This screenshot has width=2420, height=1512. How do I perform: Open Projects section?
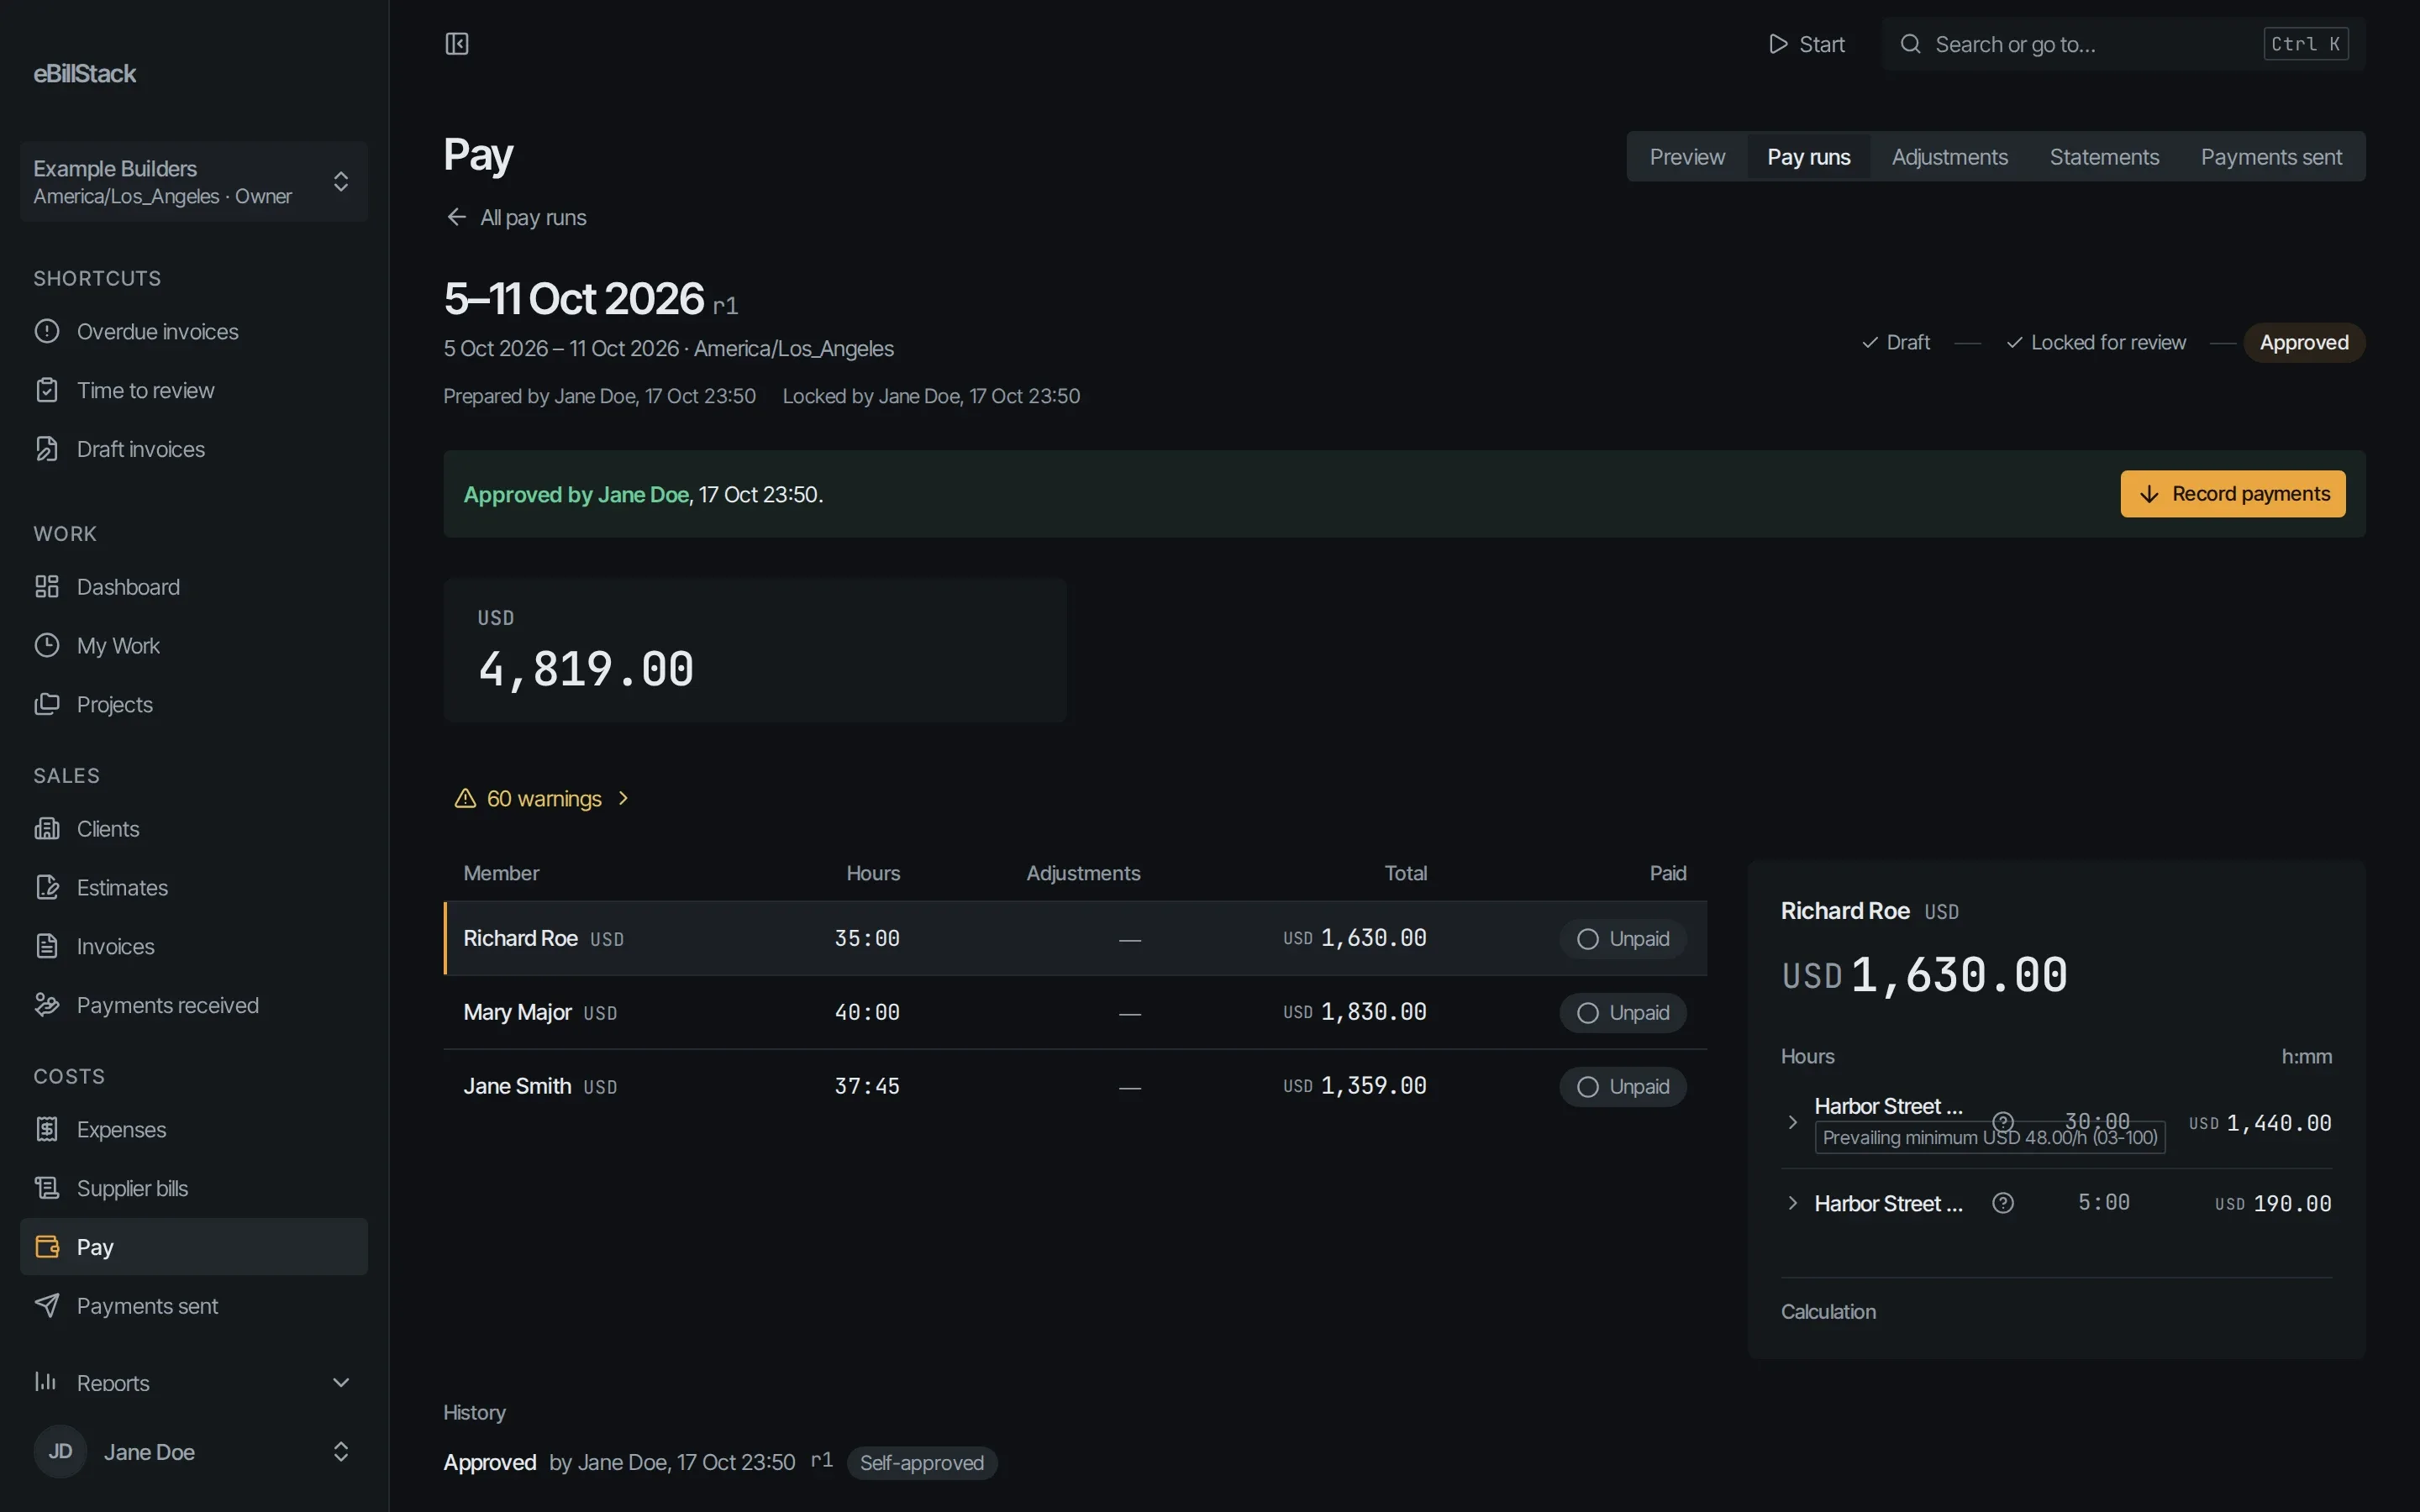[x=194, y=705]
